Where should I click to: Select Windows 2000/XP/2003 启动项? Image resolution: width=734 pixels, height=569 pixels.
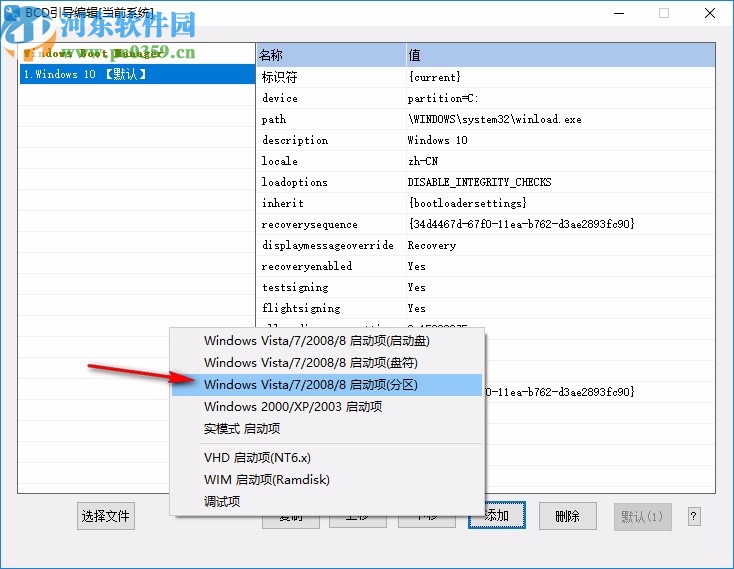click(327, 407)
